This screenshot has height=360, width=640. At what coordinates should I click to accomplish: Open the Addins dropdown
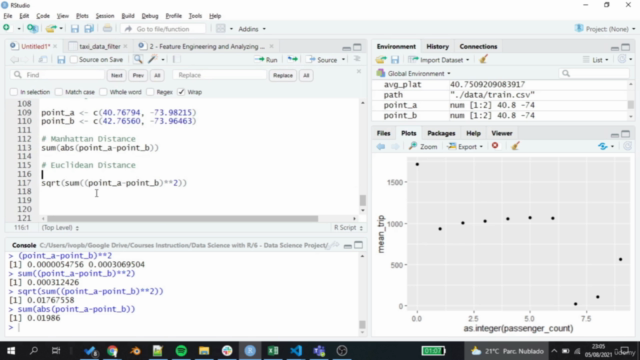coord(252,29)
